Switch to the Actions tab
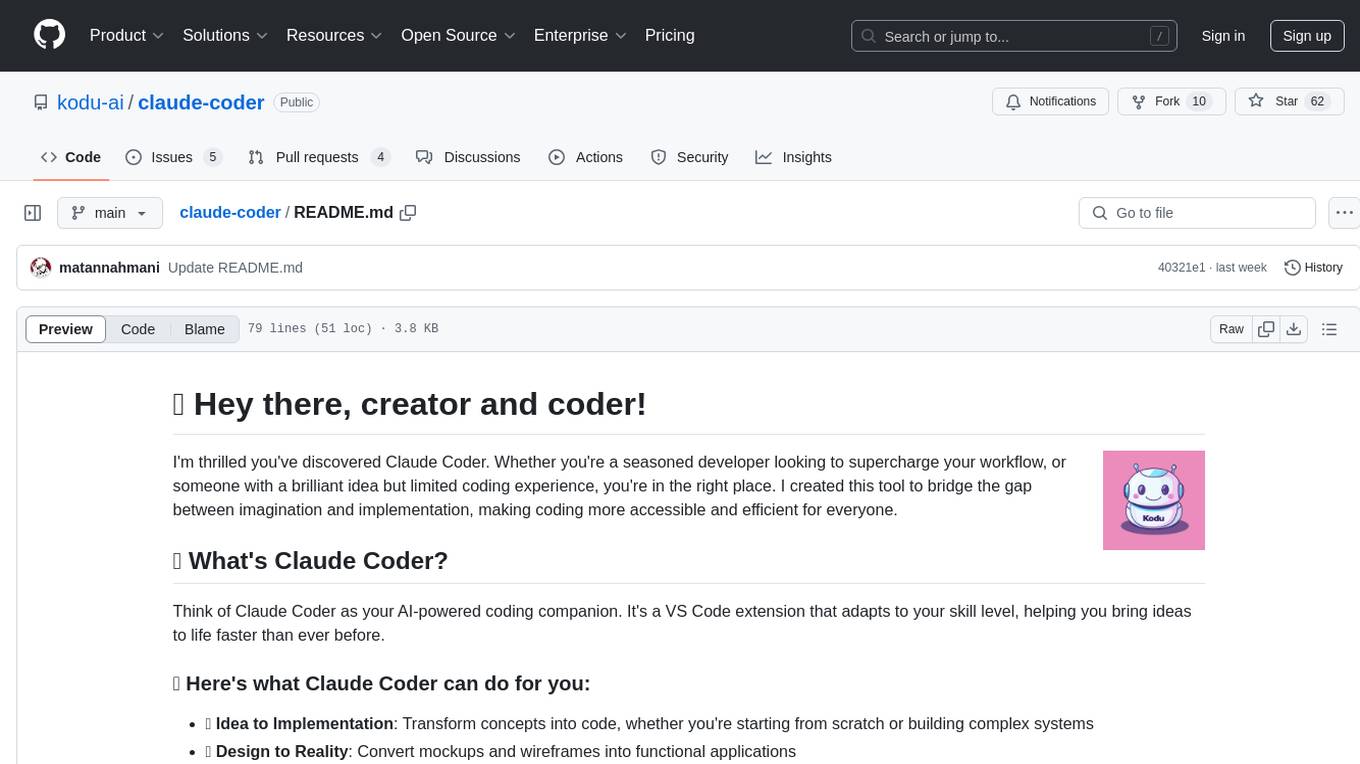This screenshot has width=1360, height=764. click(586, 157)
